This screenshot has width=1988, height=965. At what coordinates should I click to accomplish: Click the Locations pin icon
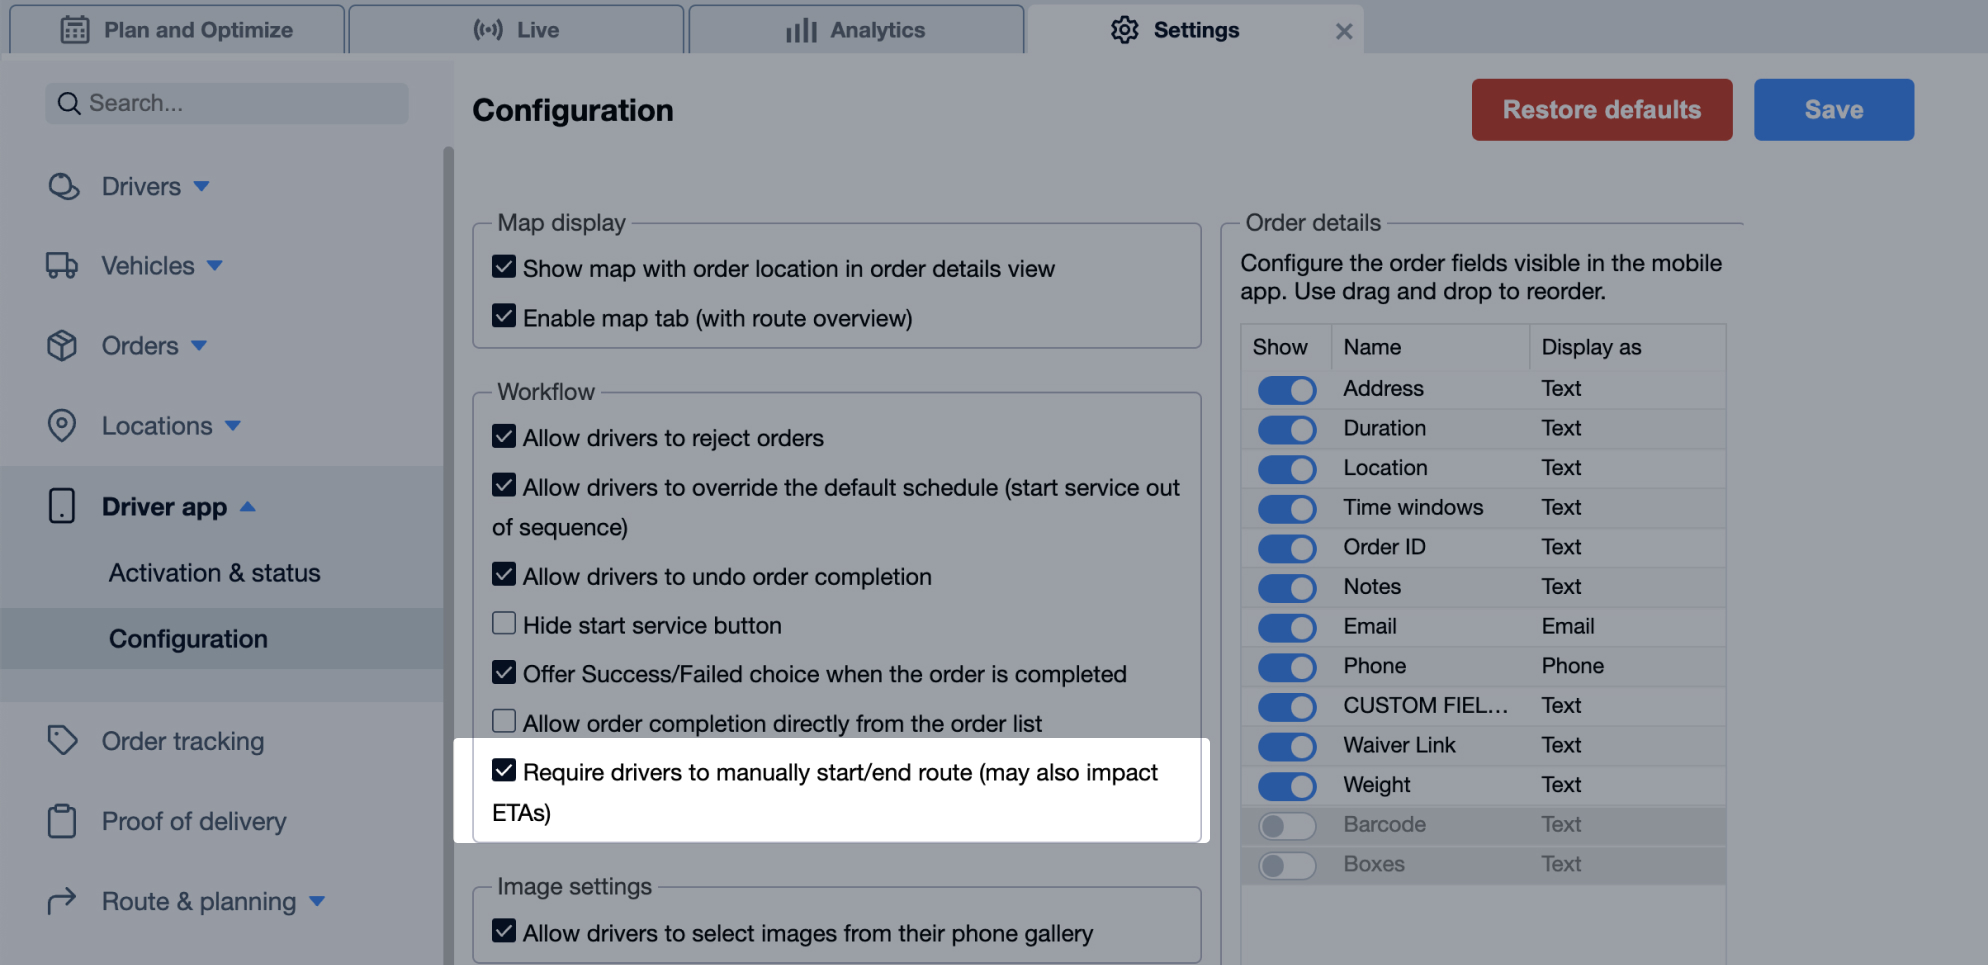[x=62, y=425]
